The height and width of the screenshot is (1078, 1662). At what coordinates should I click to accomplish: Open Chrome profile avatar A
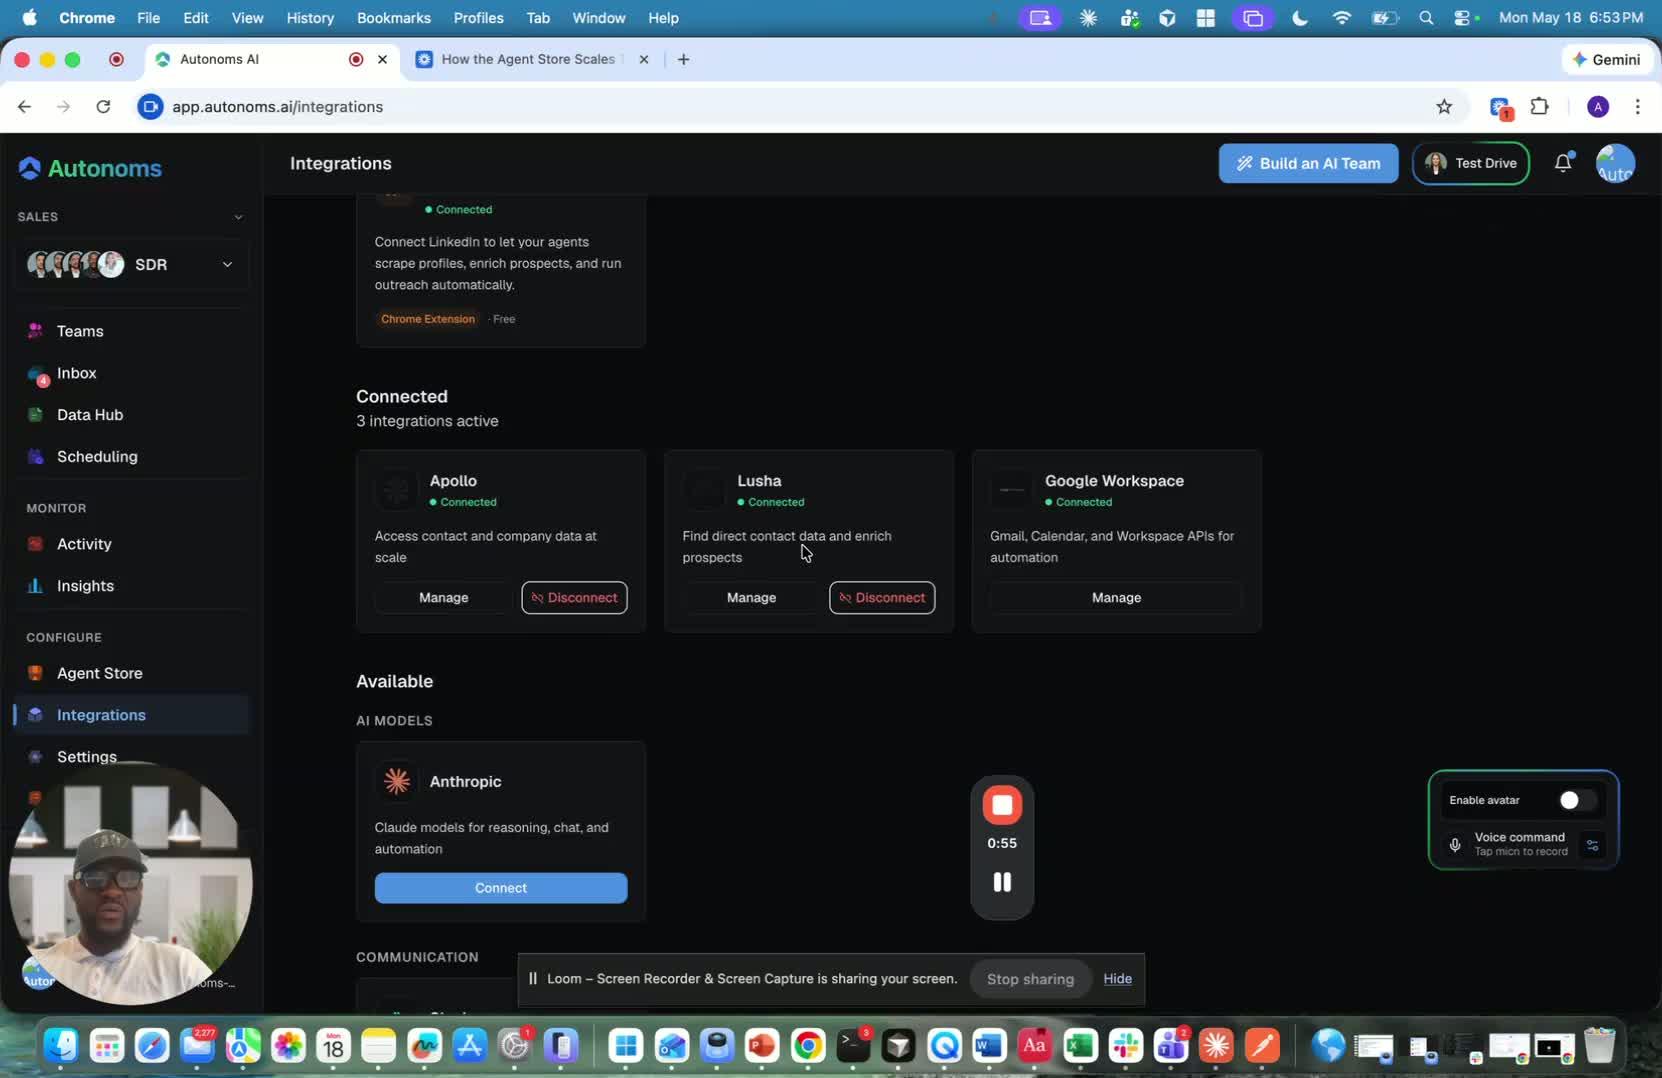(x=1598, y=107)
